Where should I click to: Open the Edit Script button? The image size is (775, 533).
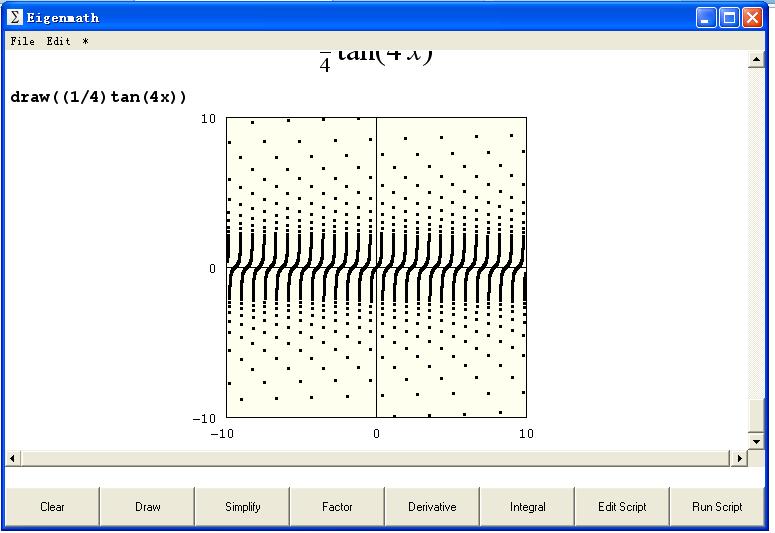tap(622, 507)
